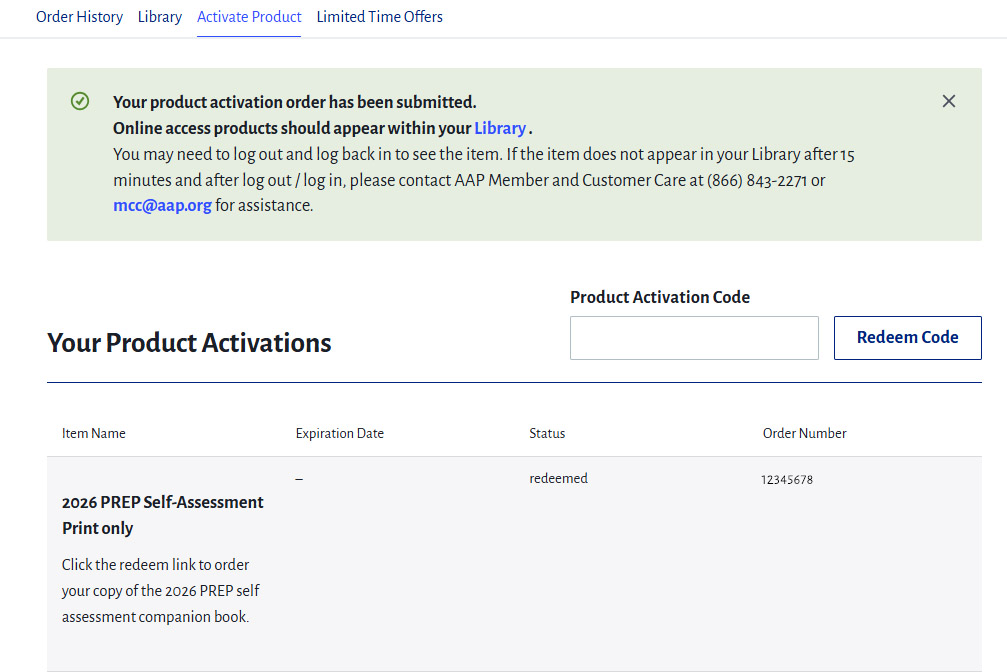Go to Limited Time Offers tab
Viewport: 1007px width, 672px height.
379,17
